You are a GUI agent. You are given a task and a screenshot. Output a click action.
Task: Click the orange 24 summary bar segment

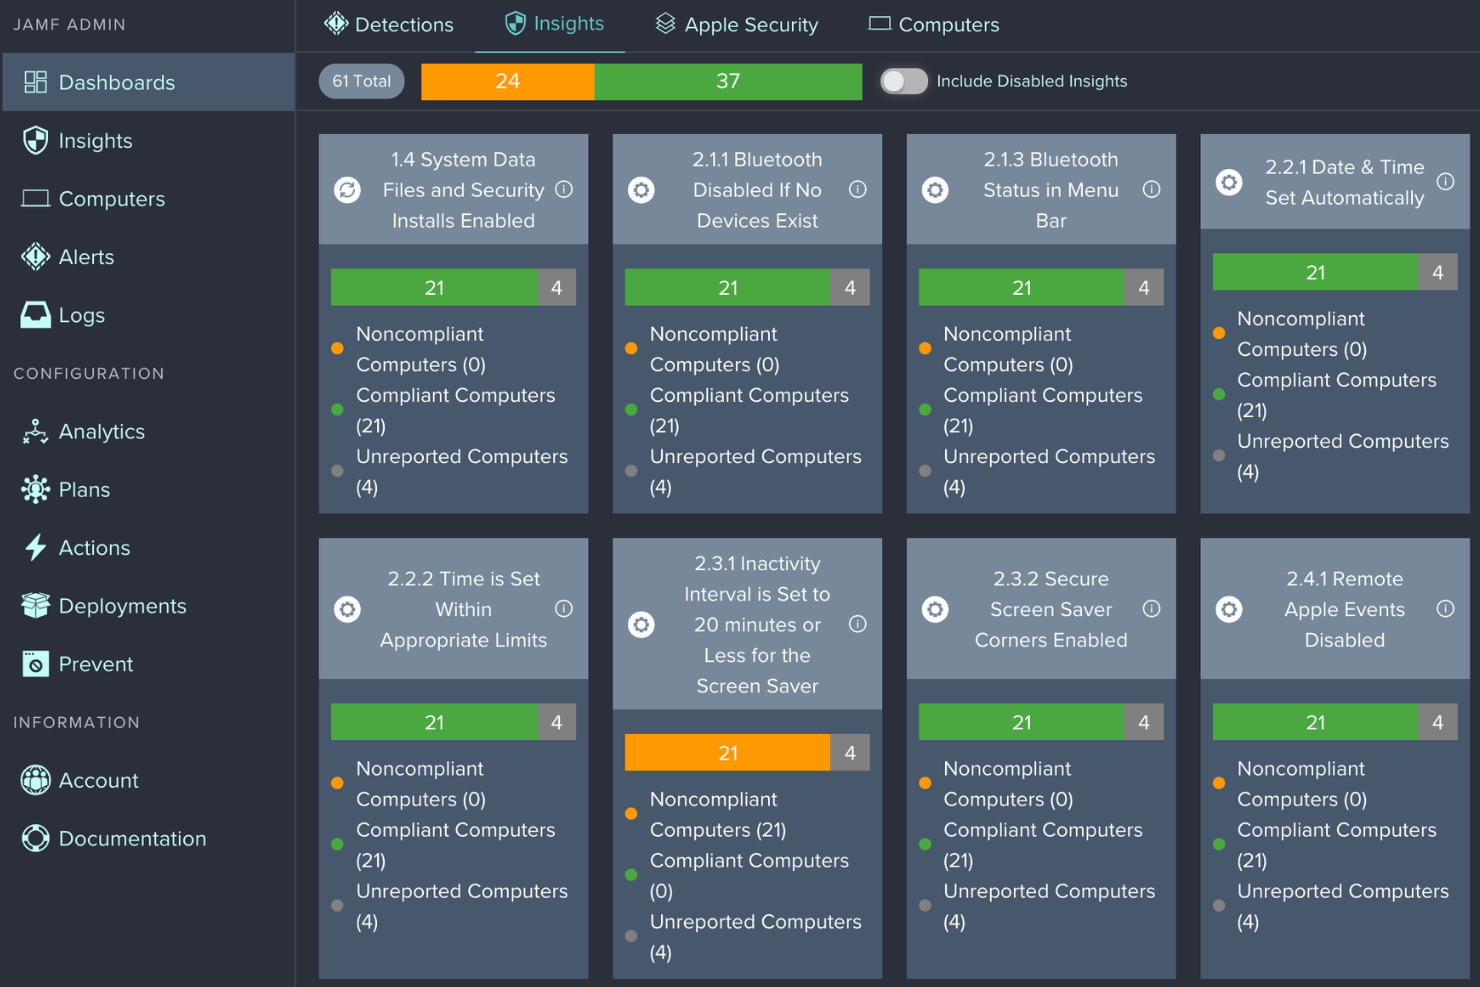click(508, 82)
